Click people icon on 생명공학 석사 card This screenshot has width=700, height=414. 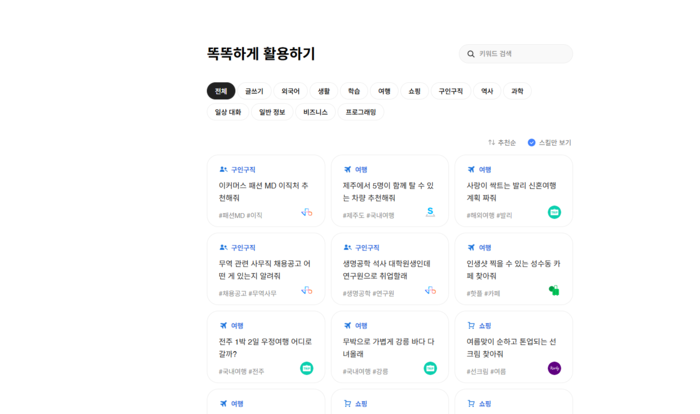pos(347,247)
